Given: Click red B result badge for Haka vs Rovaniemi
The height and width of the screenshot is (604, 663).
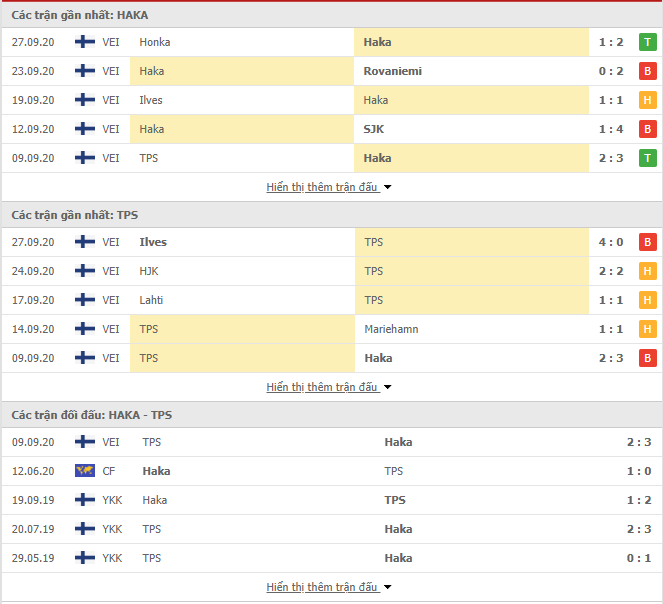Looking at the screenshot, I should 647,71.
